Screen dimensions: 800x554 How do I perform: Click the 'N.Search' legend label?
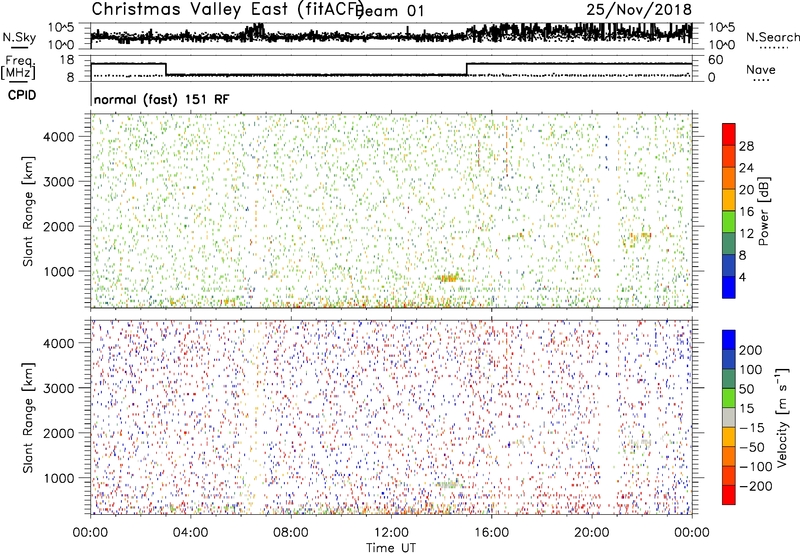(772, 37)
